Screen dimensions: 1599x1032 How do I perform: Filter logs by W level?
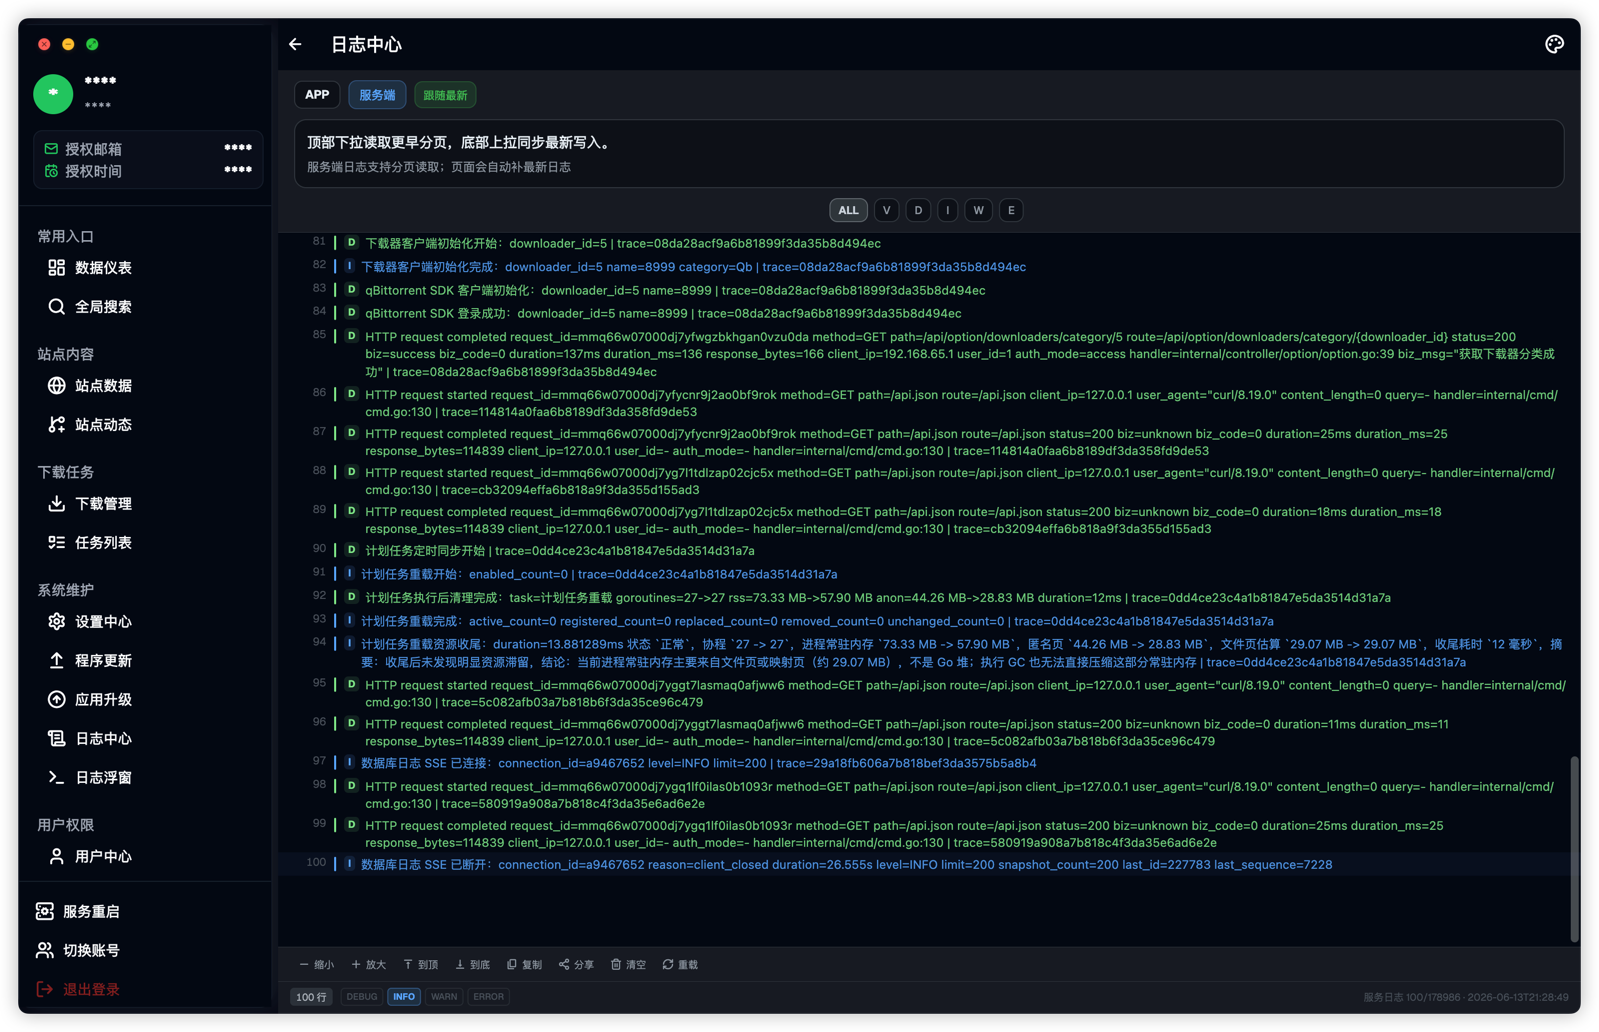pos(978,210)
